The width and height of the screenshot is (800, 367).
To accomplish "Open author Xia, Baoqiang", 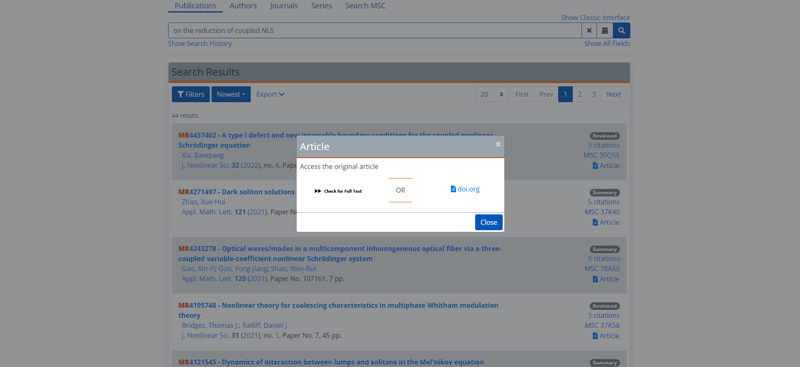I will (x=203, y=155).
